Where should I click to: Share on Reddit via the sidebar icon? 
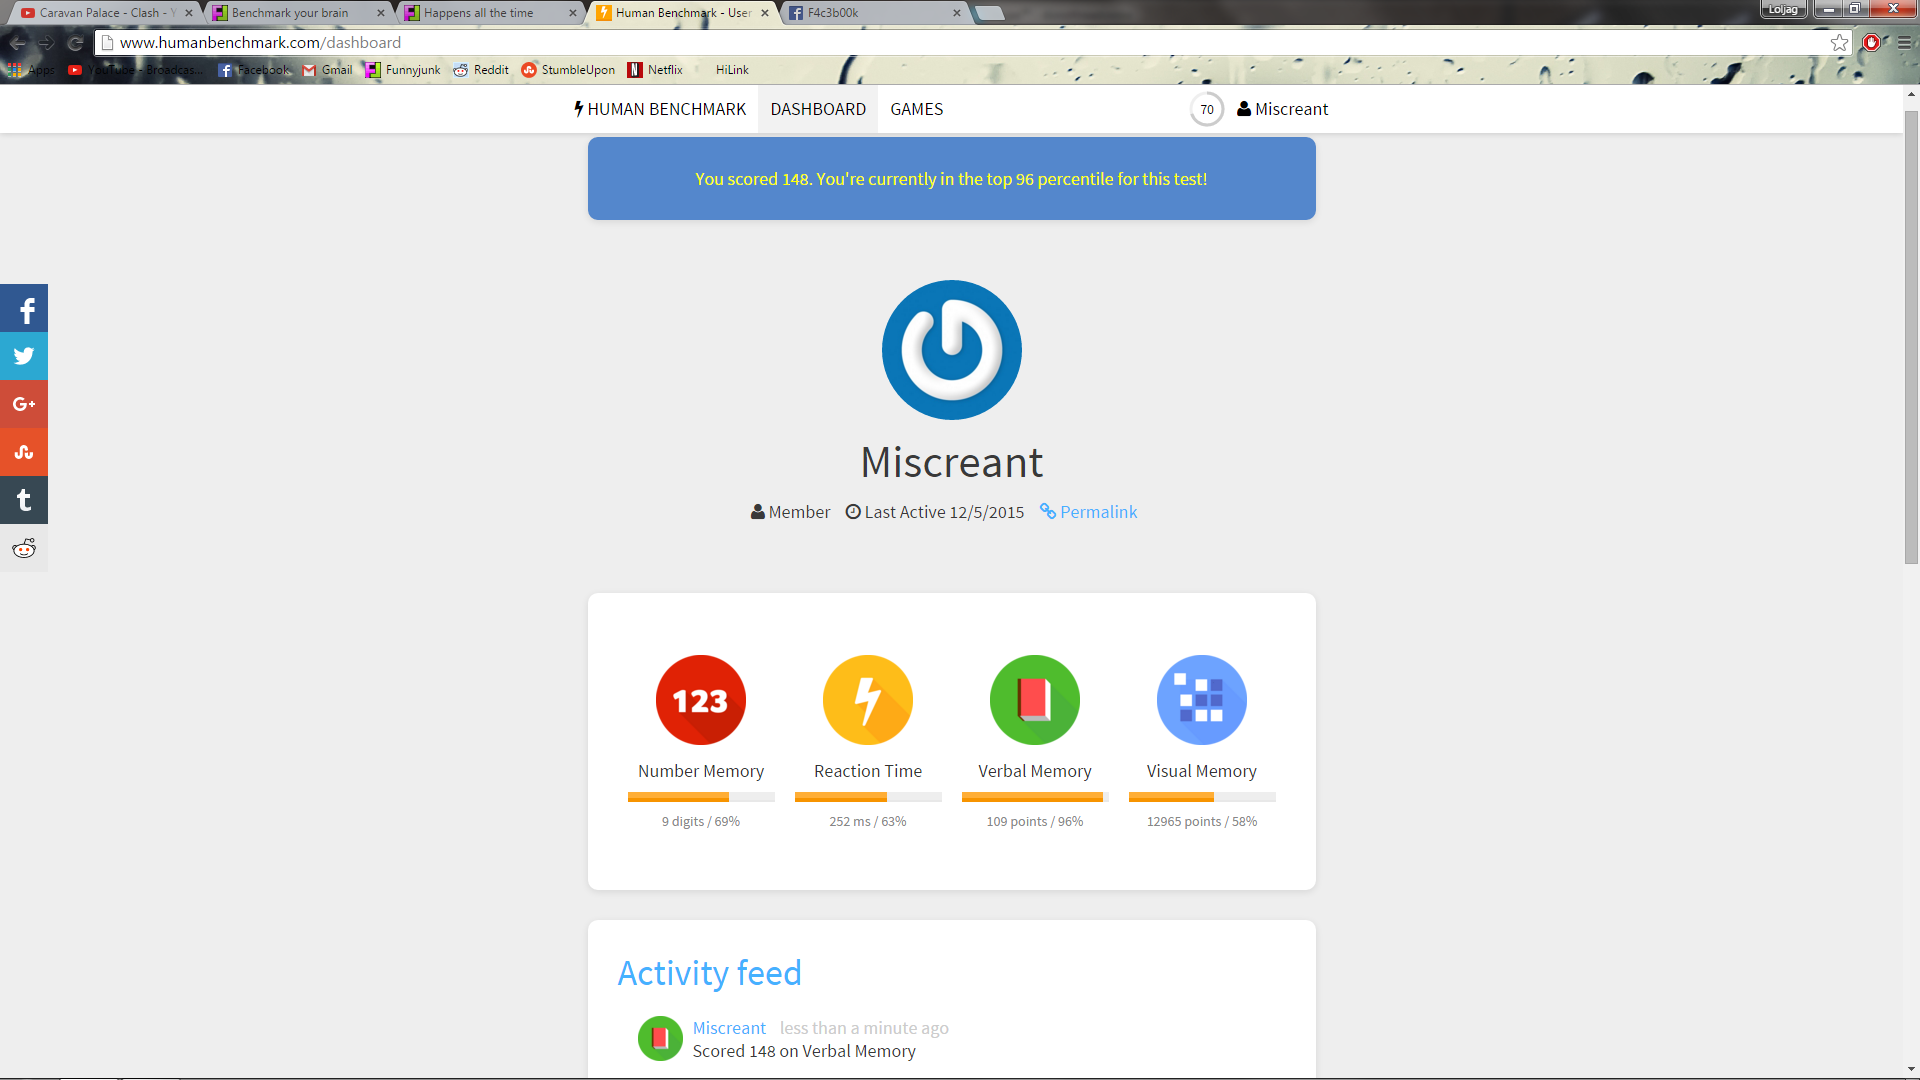pyautogui.click(x=24, y=548)
